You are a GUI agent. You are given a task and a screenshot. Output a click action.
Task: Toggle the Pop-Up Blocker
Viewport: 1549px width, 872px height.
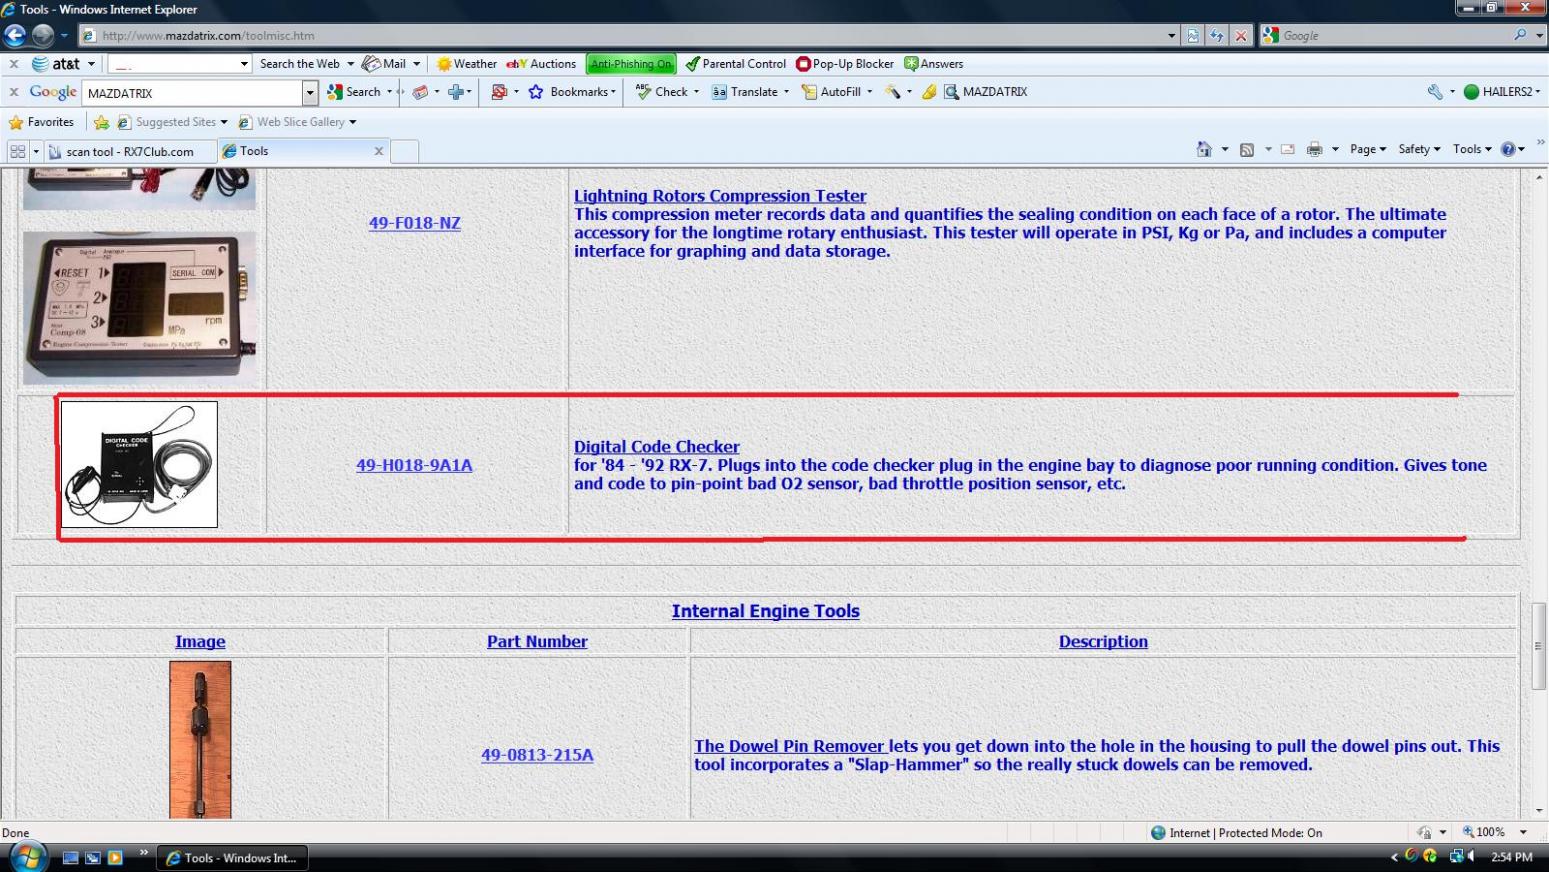pos(845,64)
